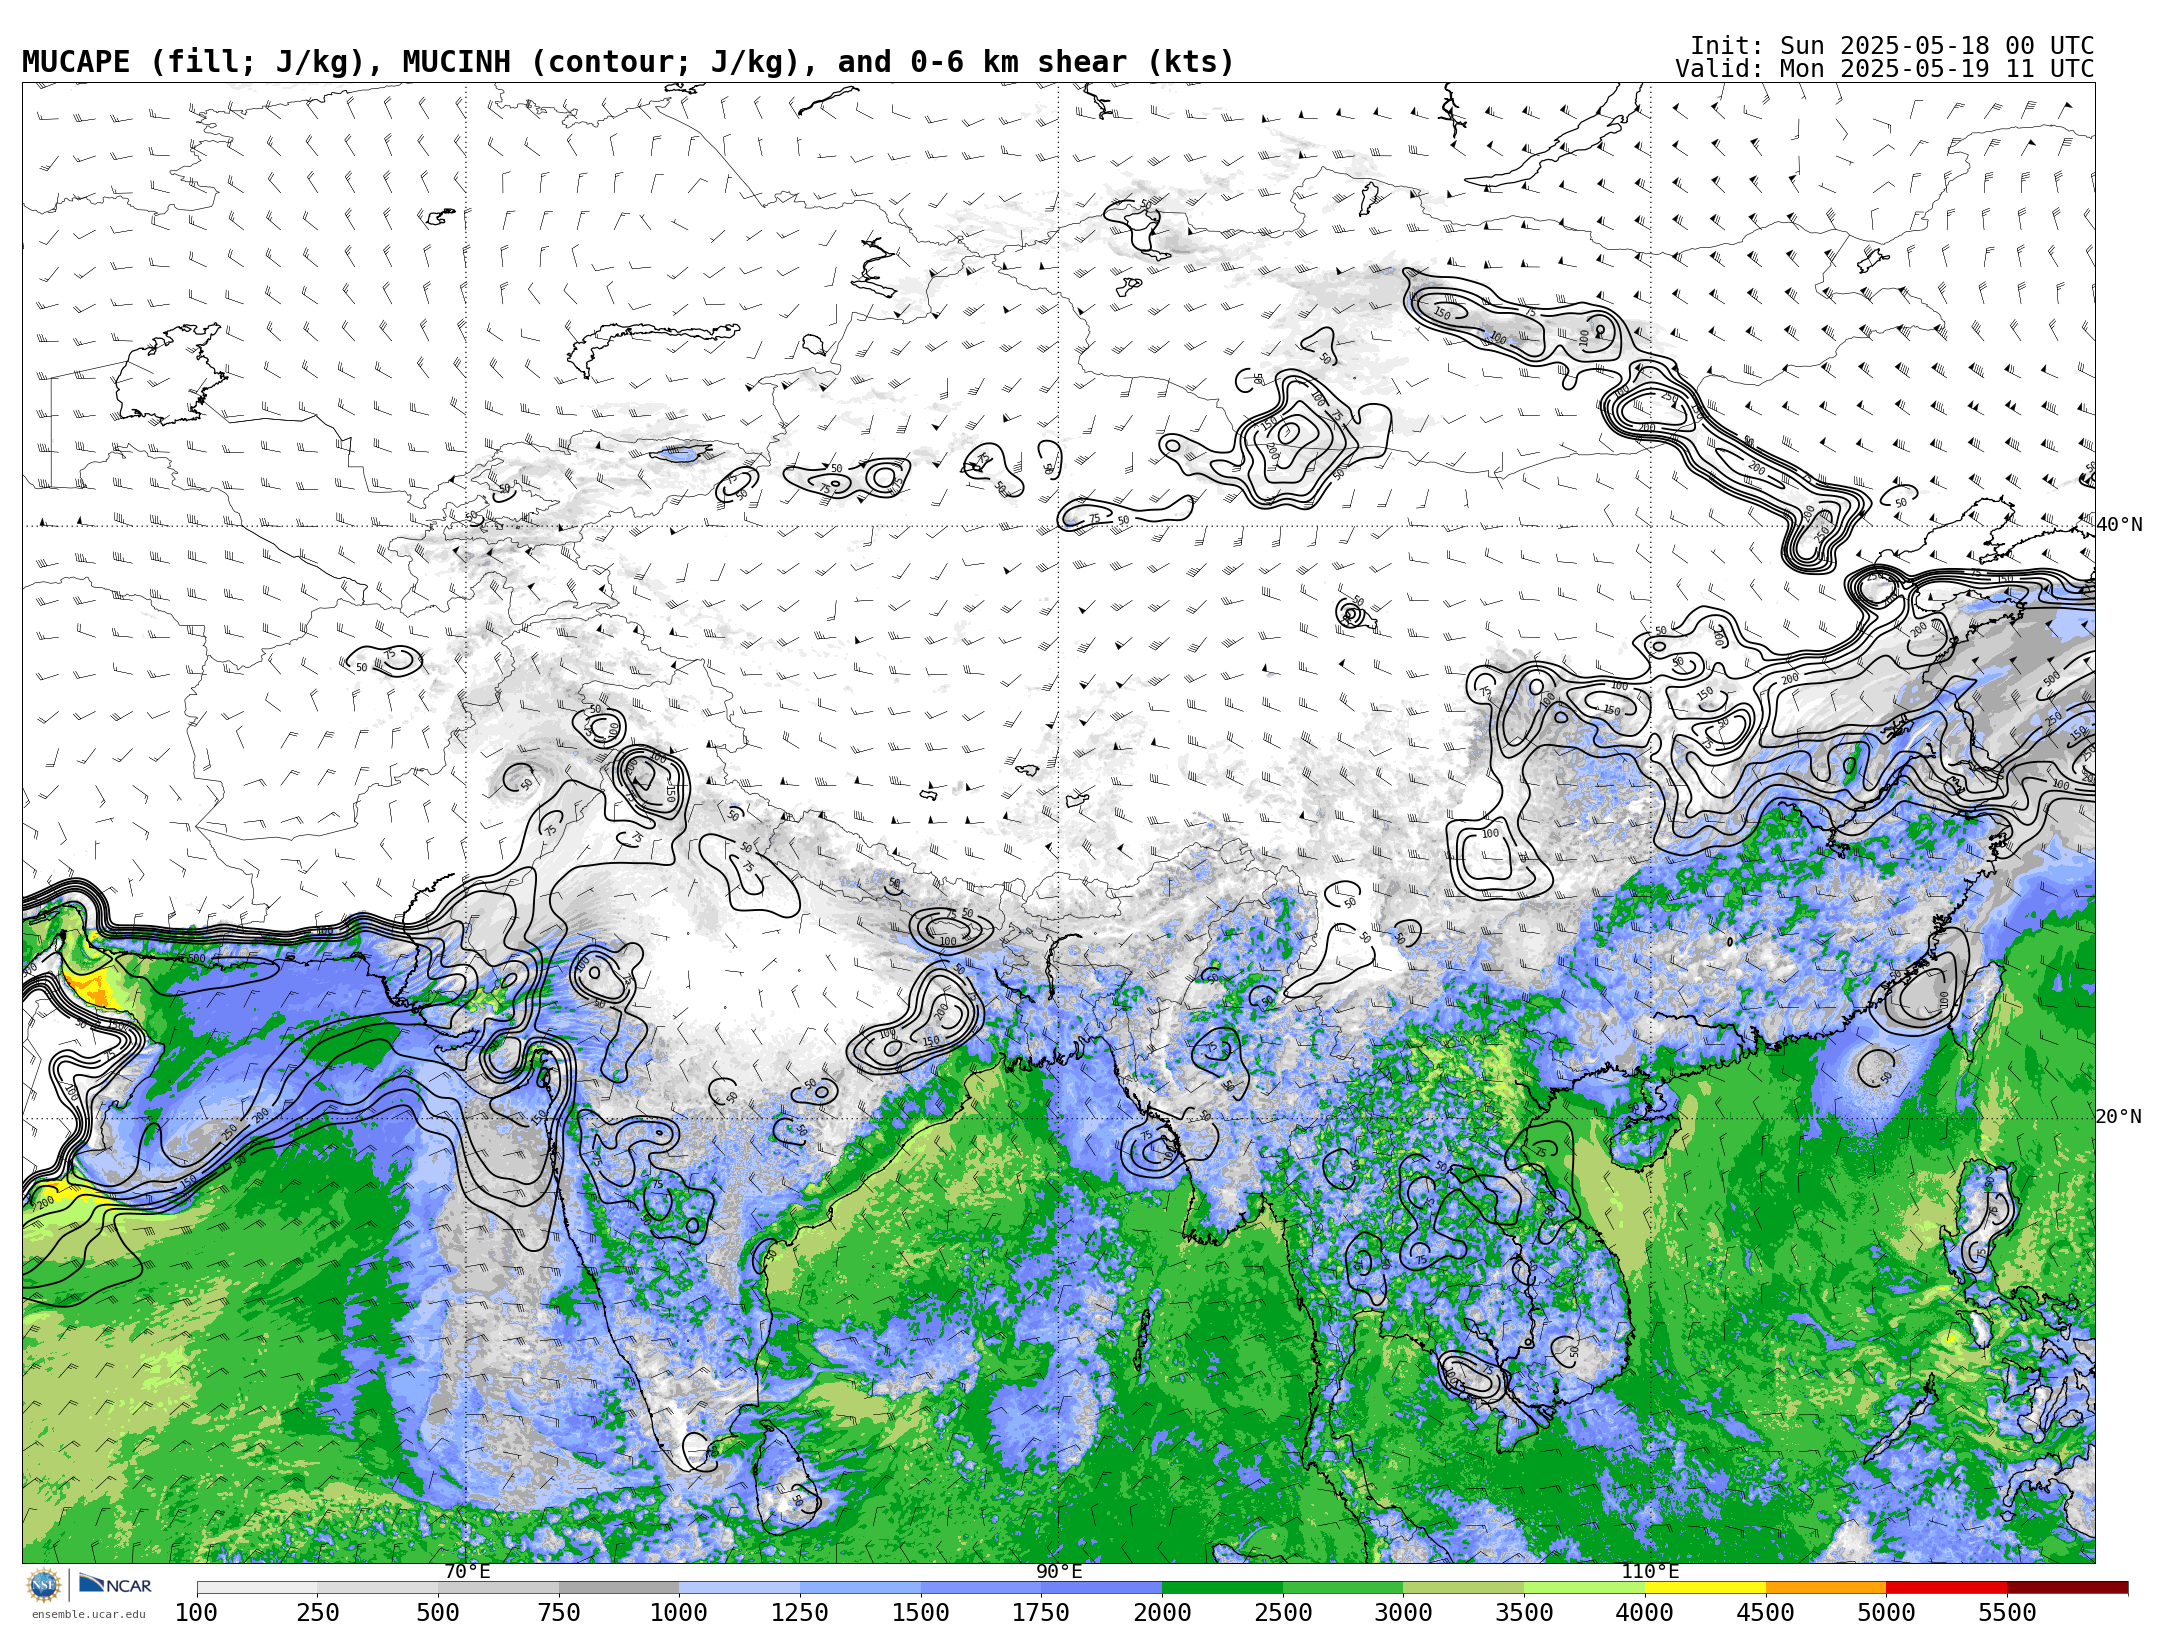This screenshot has height=1626, width=2160.
Task: Click the 1250 colorbar label
Action: (x=800, y=1613)
